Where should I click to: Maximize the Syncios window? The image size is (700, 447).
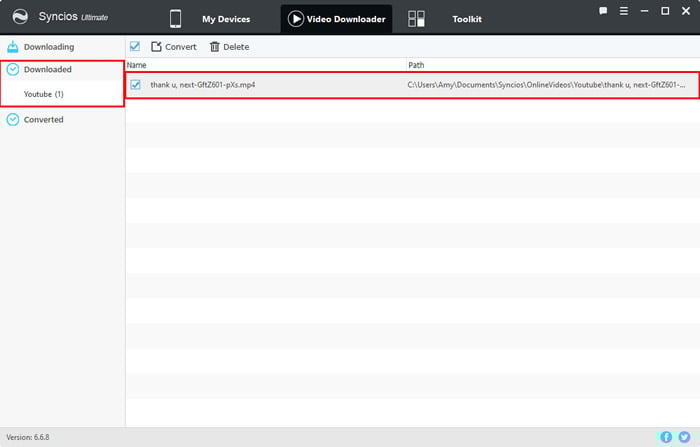pos(665,11)
